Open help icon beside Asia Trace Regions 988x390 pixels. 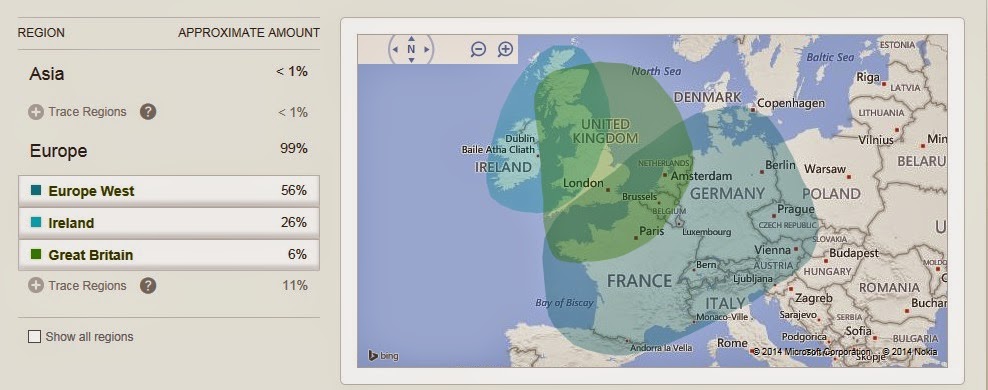pyautogui.click(x=147, y=112)
